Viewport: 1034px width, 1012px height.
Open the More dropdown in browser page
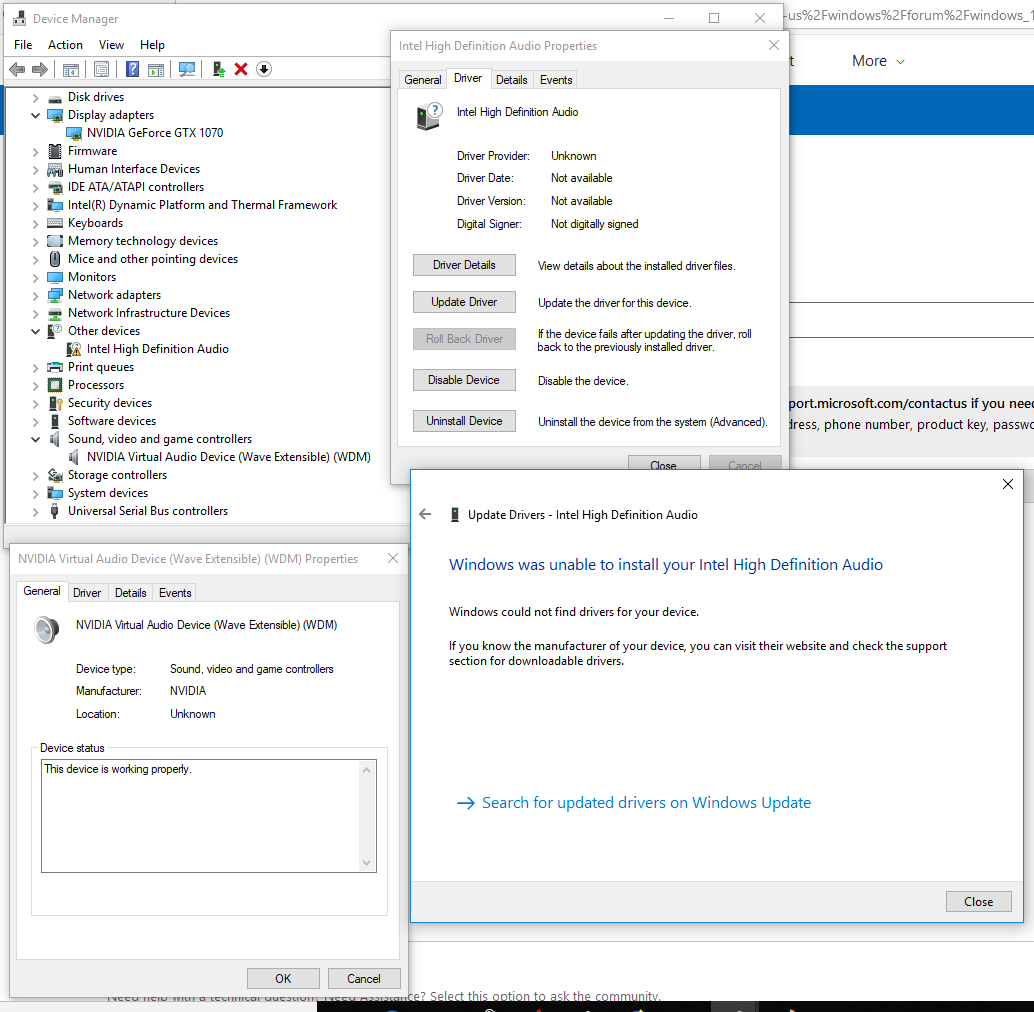pos(878,61)
